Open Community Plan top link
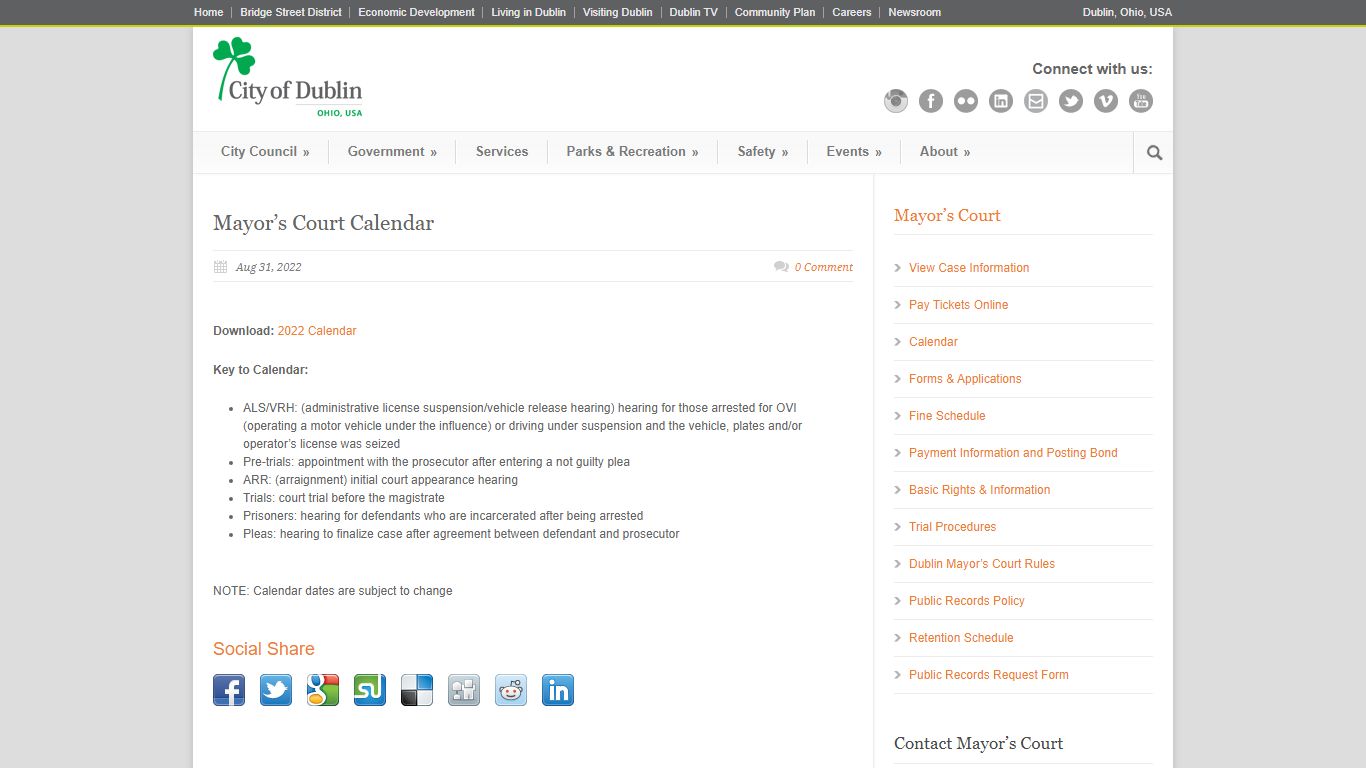The width and height of the screenshot is (1366, 768). point(775,12)
